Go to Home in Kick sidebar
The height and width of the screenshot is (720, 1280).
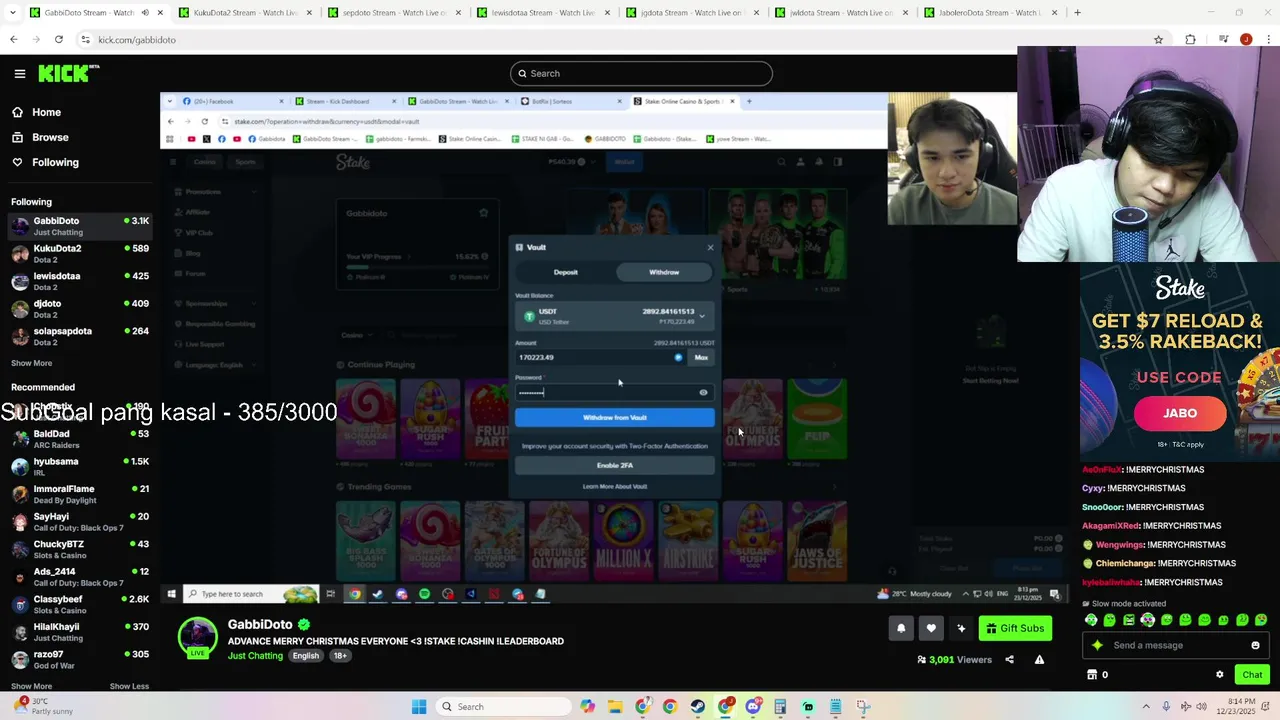pyautogui.click(x=46, y=112)
